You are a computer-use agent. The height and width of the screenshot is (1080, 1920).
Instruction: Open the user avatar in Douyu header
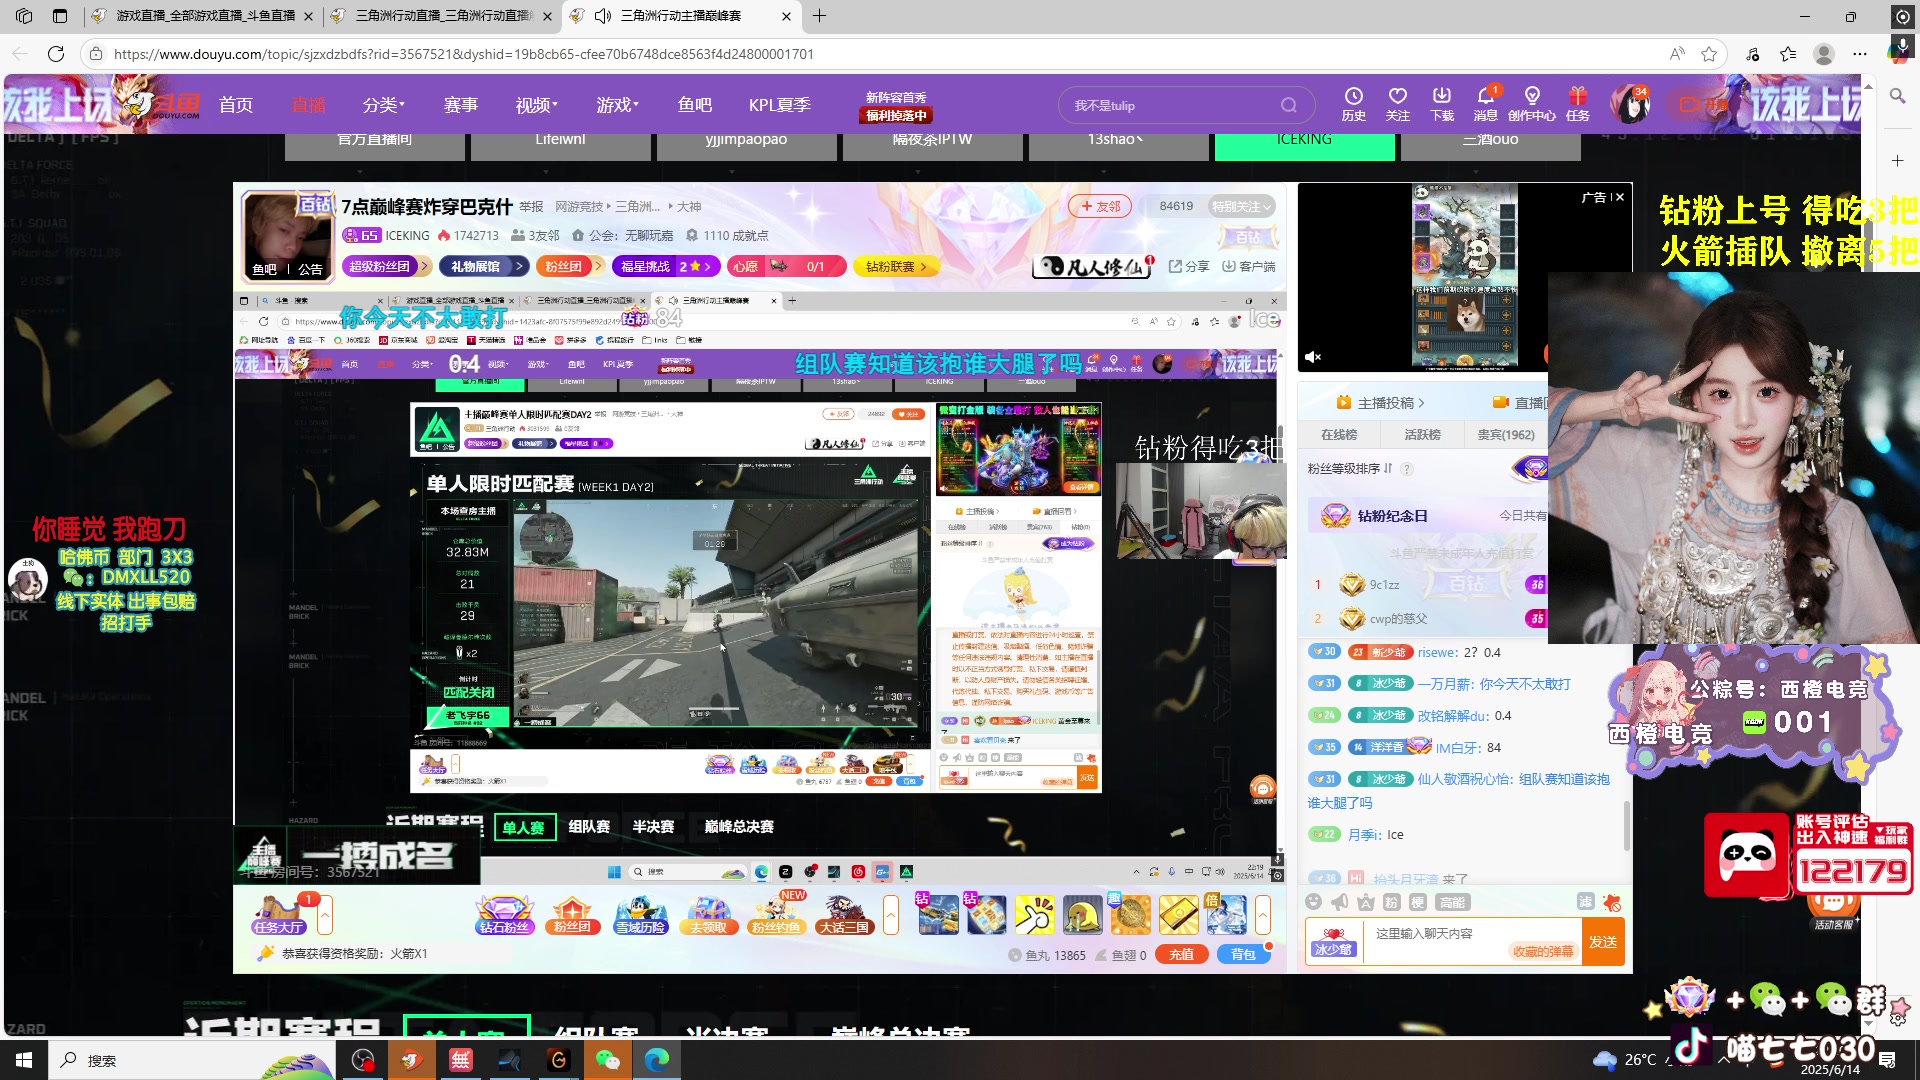1632,104
